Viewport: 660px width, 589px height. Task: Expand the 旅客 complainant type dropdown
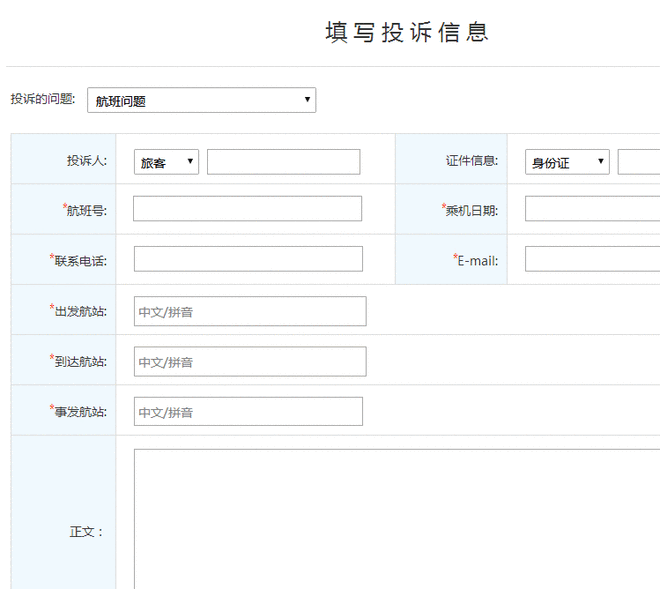tap(166, 162)
